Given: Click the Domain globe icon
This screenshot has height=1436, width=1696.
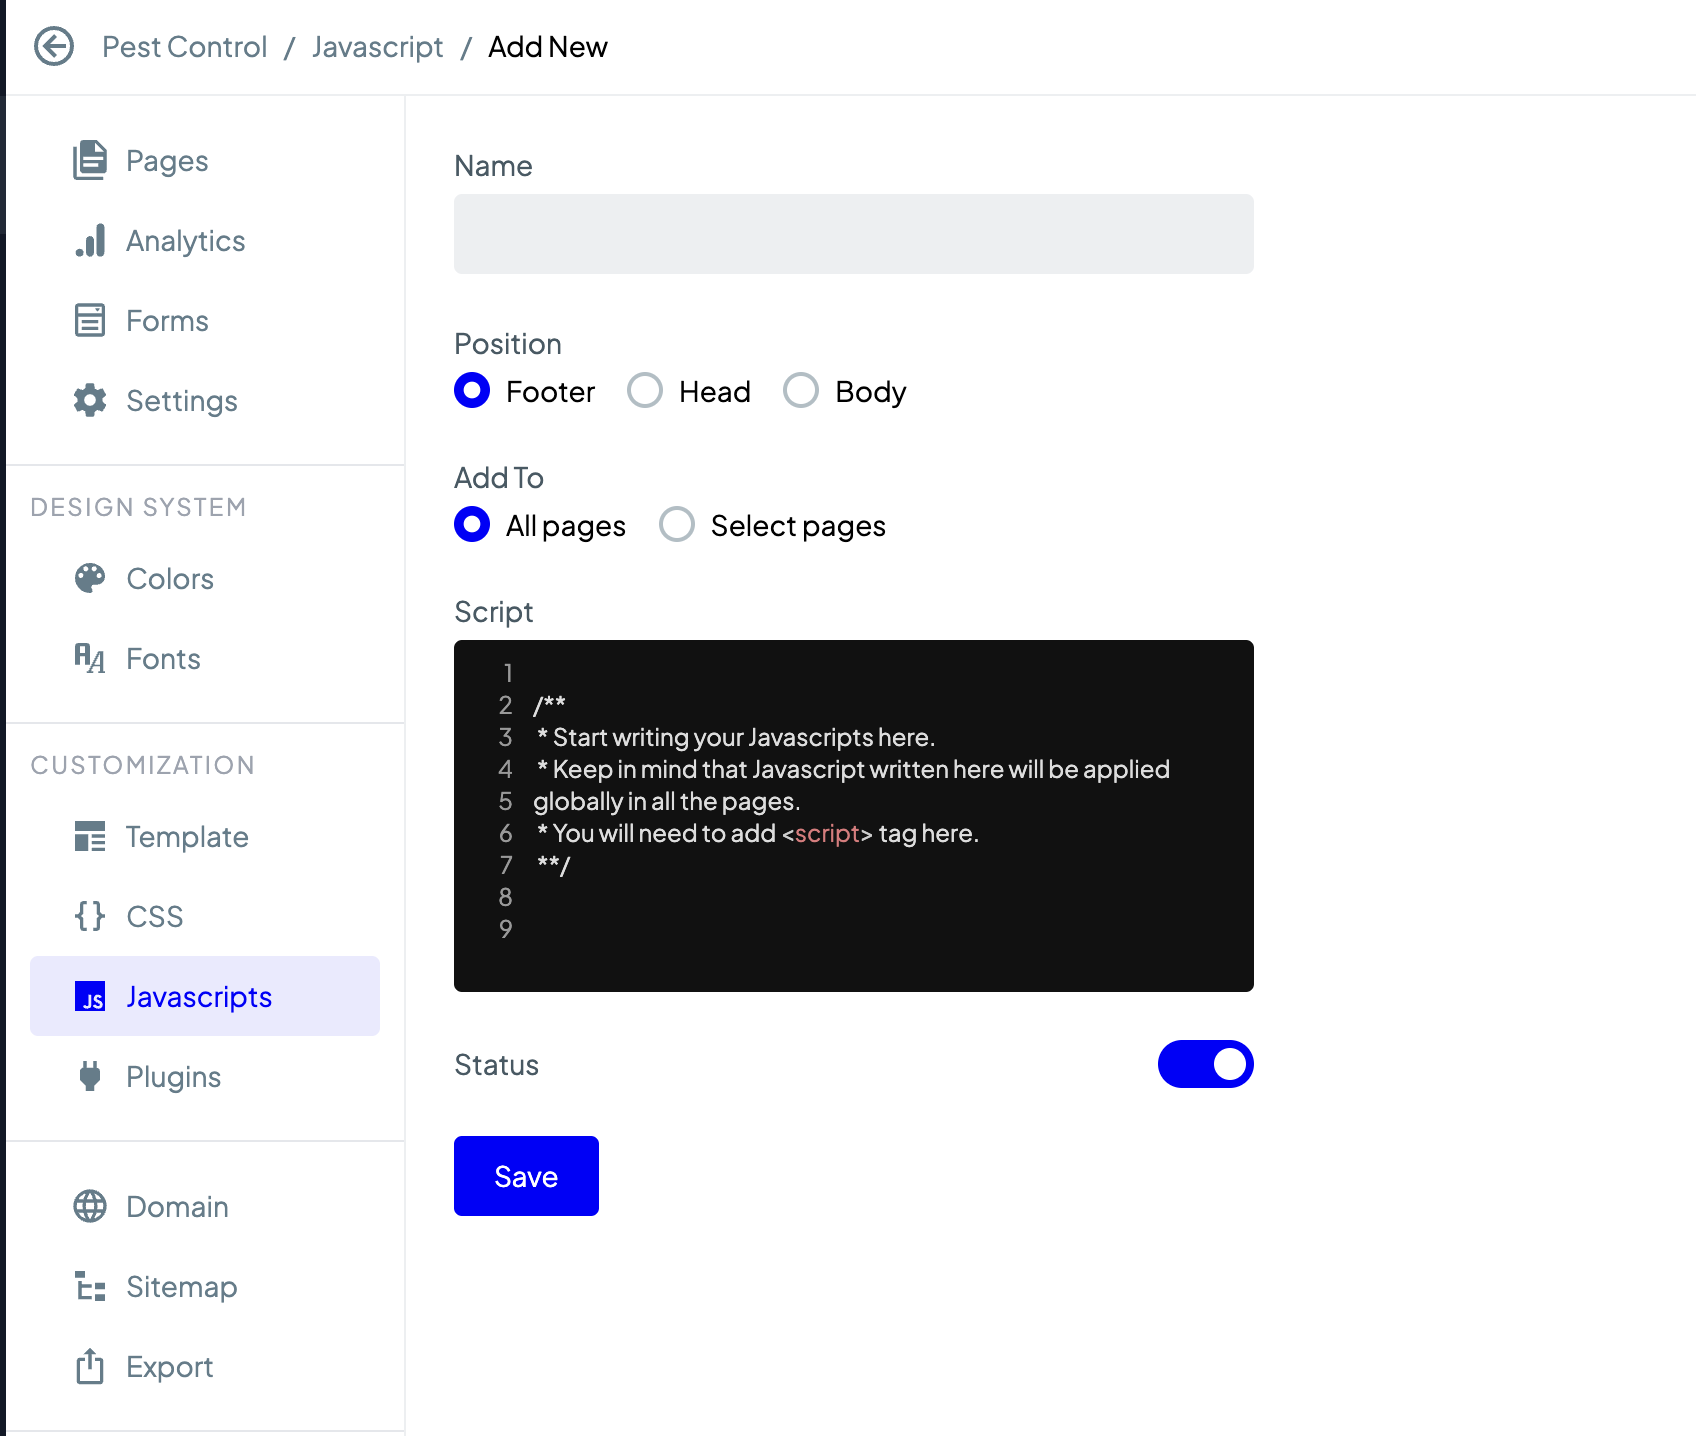Looking at the screenshot, I should coord(90,1206).
